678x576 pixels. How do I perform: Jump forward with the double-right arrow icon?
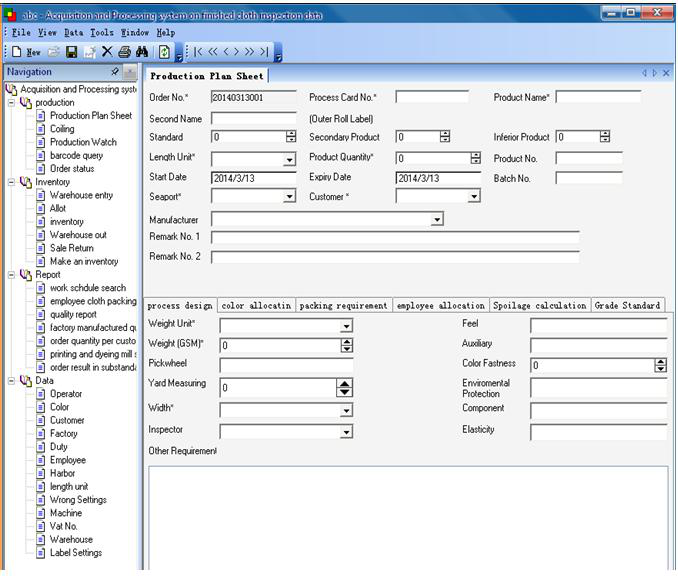click(x=249, y=51)
